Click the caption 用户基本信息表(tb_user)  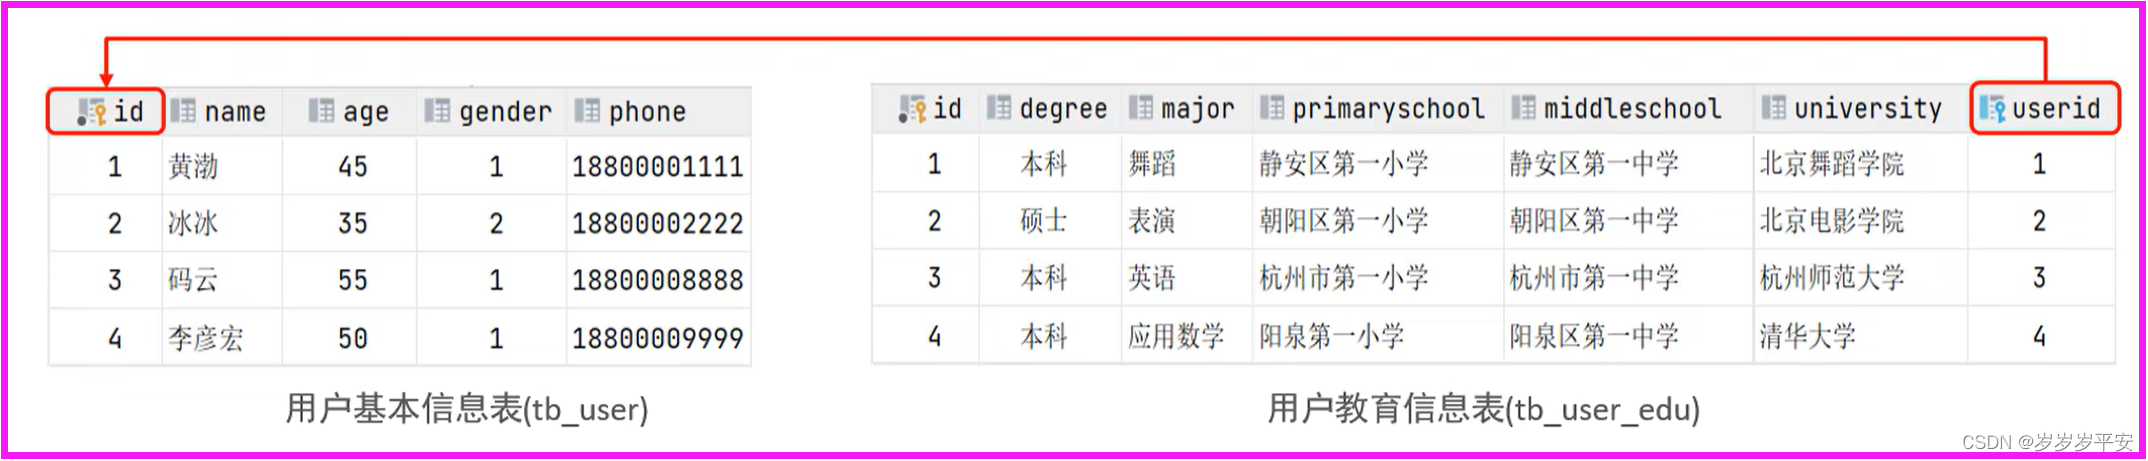pos(467,409)
